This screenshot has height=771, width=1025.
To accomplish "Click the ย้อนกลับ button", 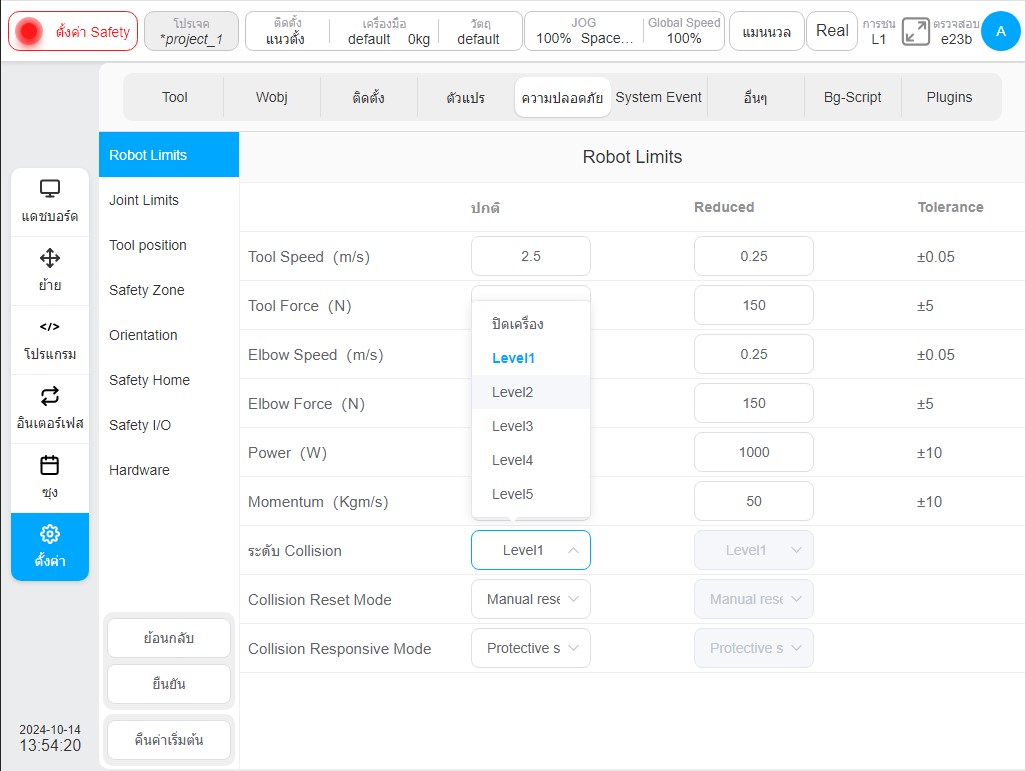I will coord(169,638).
